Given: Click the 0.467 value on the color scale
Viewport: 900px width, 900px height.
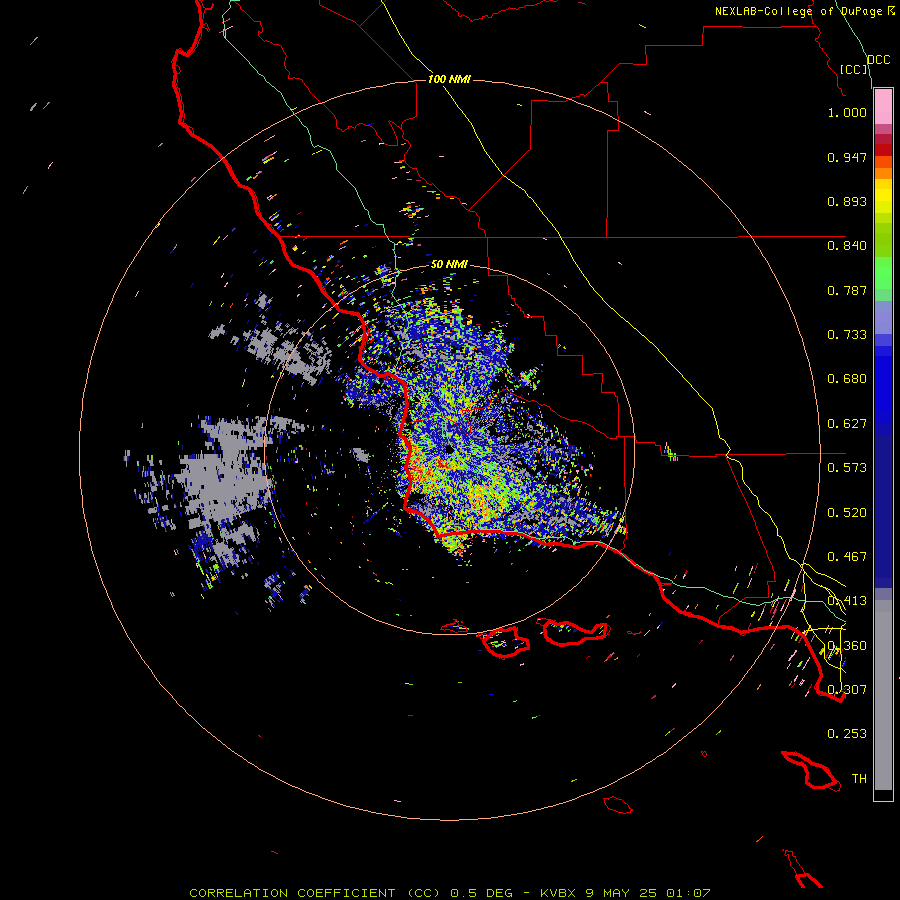Looking at the screenshot, I should click(x=847, y=557).
